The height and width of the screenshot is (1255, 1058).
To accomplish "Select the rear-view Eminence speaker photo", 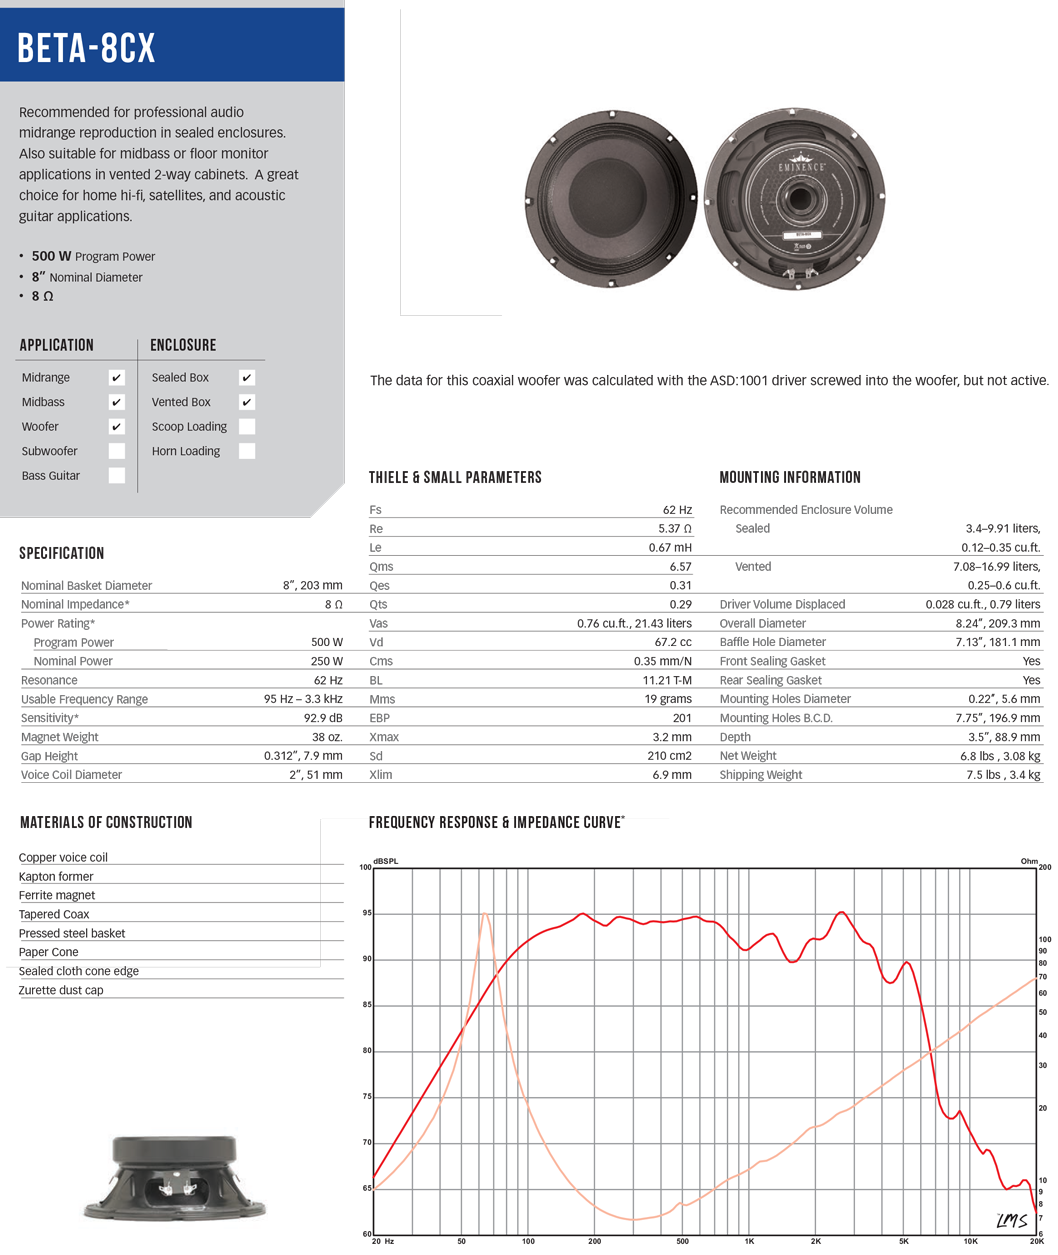I will (x=794, y=199).
